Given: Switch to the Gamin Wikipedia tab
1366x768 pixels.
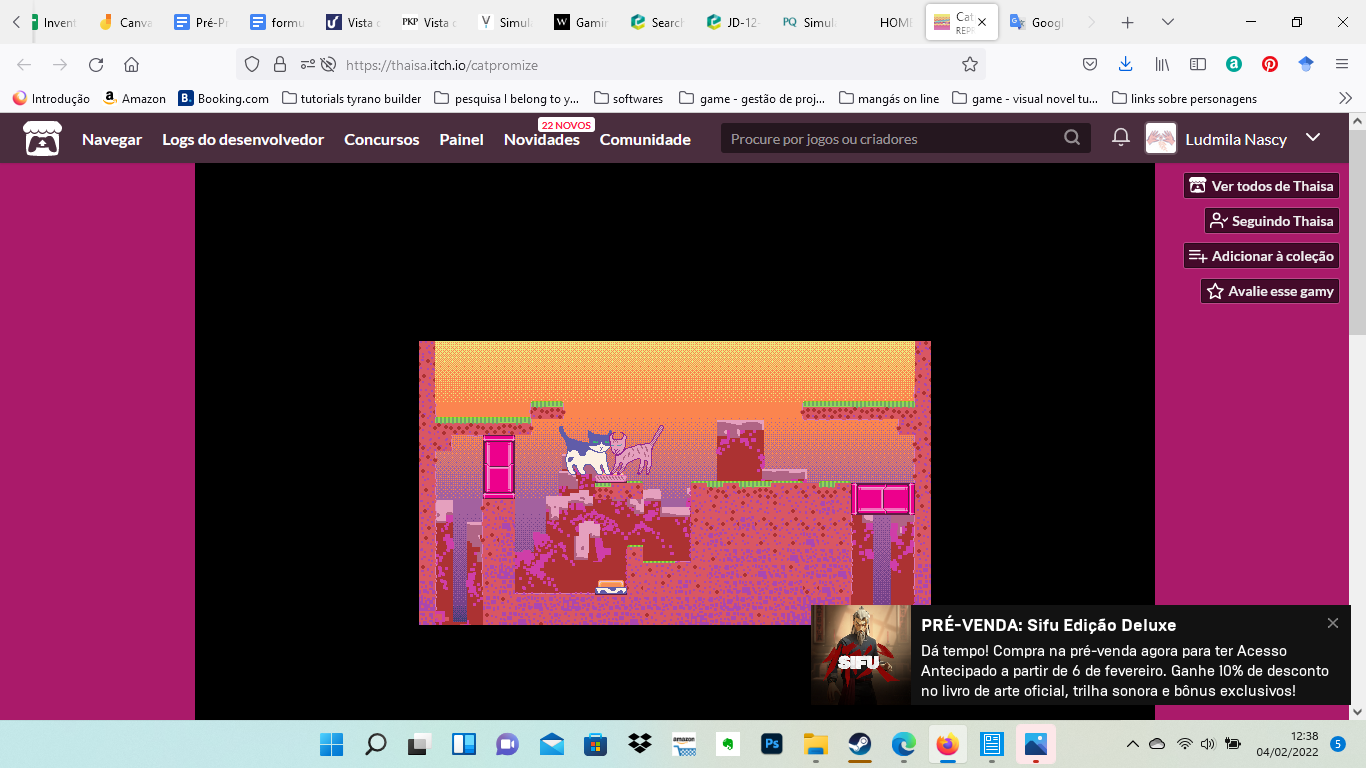Looking at the screenshot, I should (x=582, y=22).
